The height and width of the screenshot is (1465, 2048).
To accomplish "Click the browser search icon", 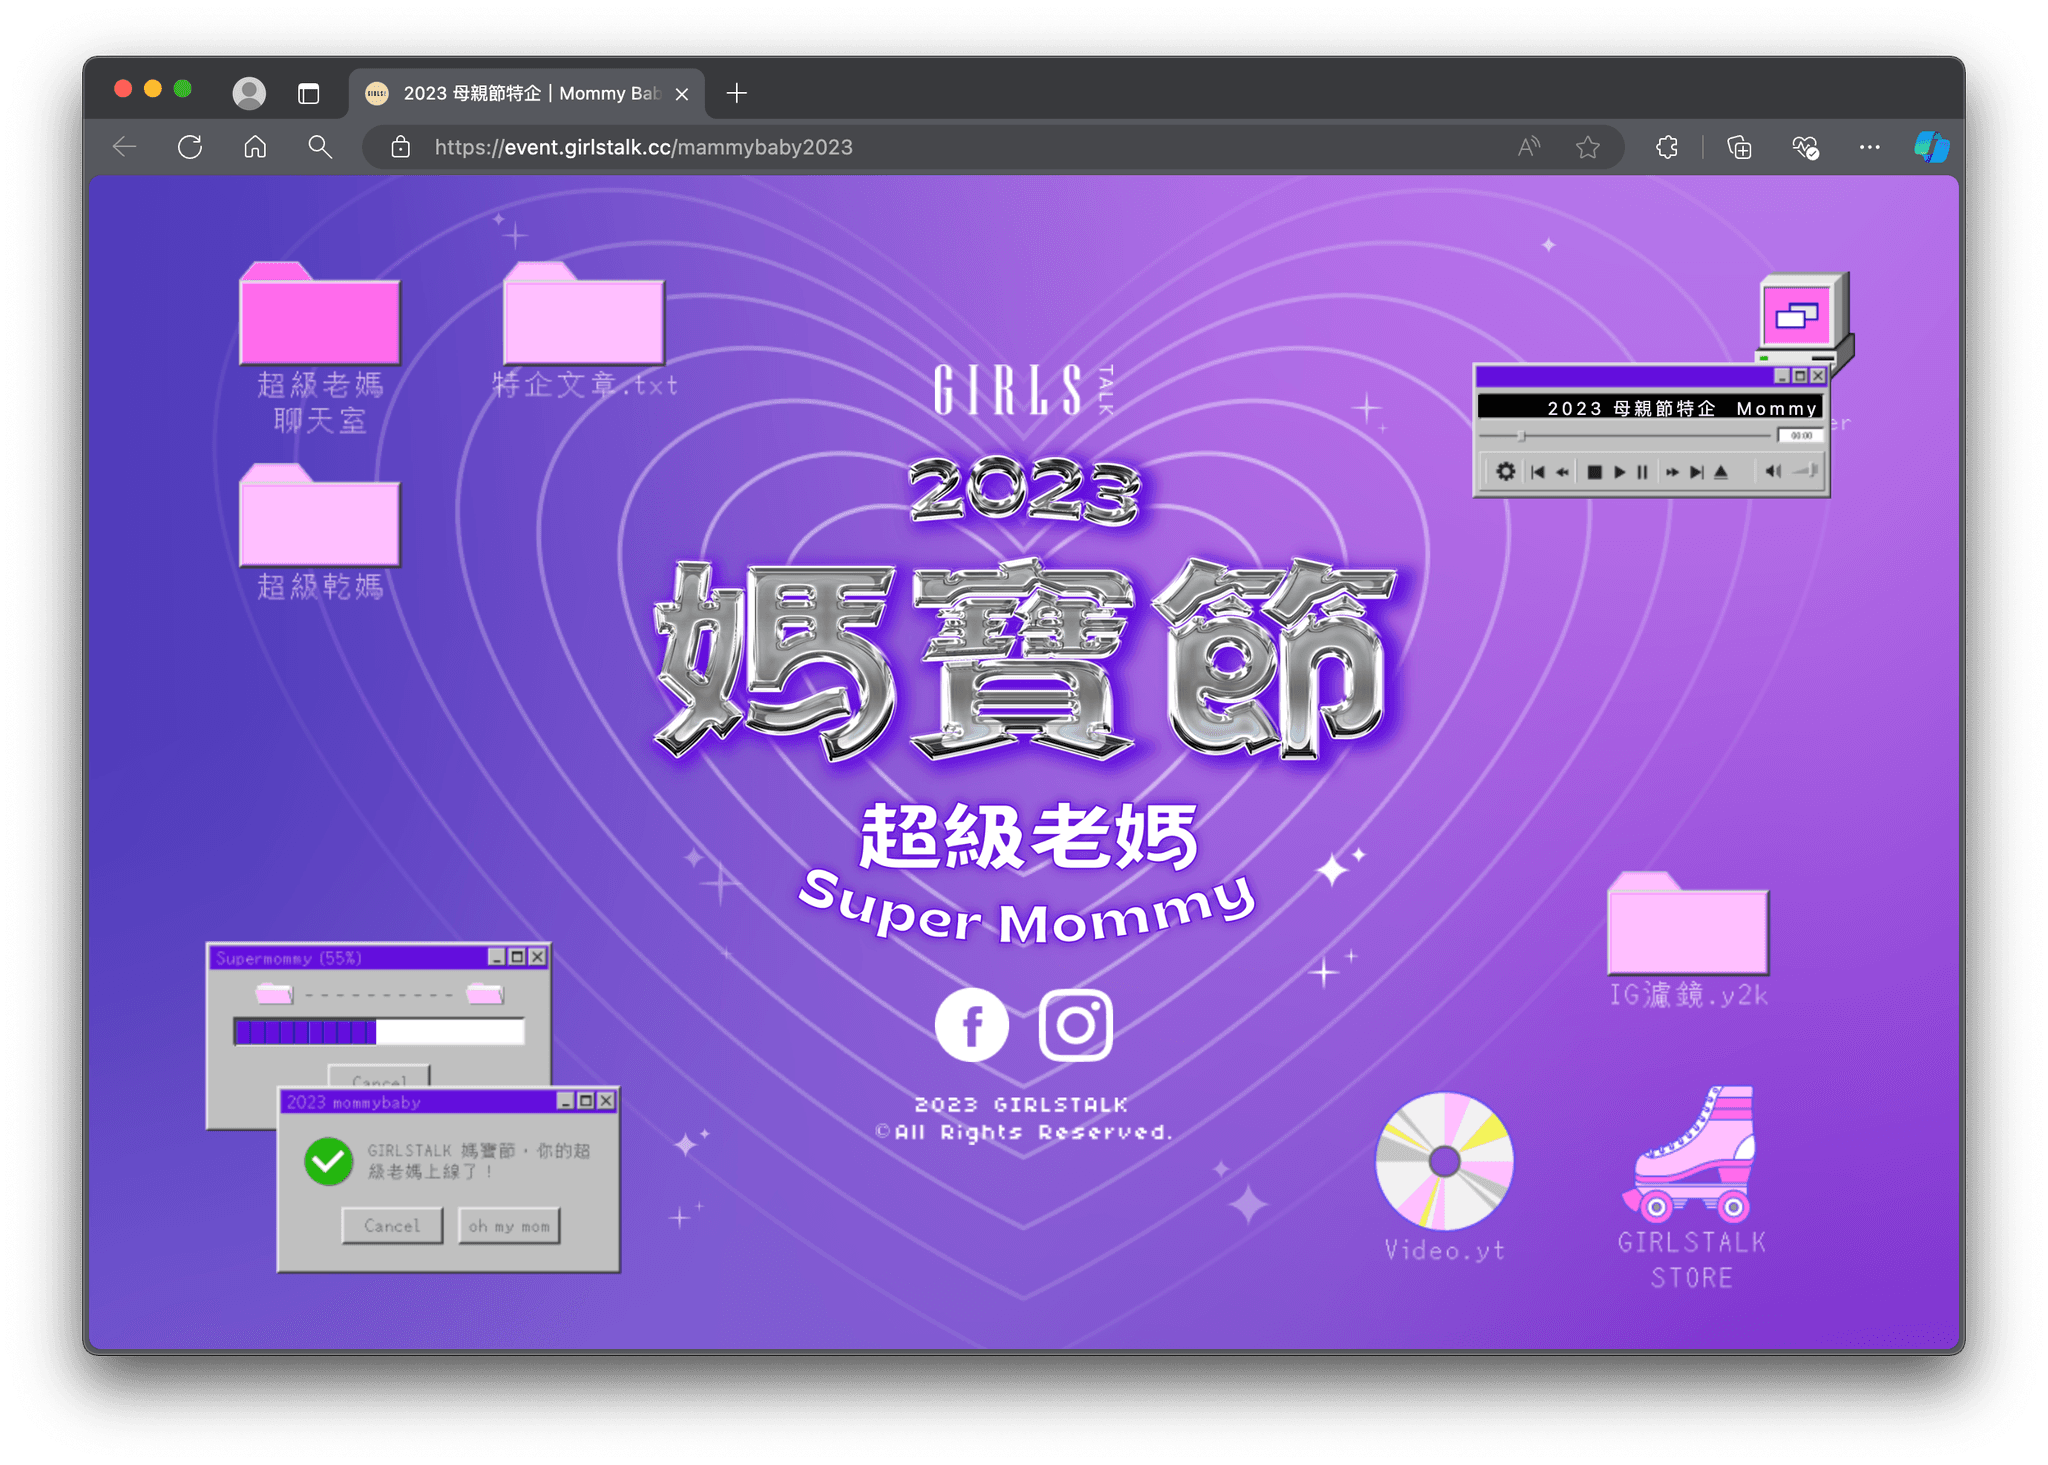I will coord(320,147).
